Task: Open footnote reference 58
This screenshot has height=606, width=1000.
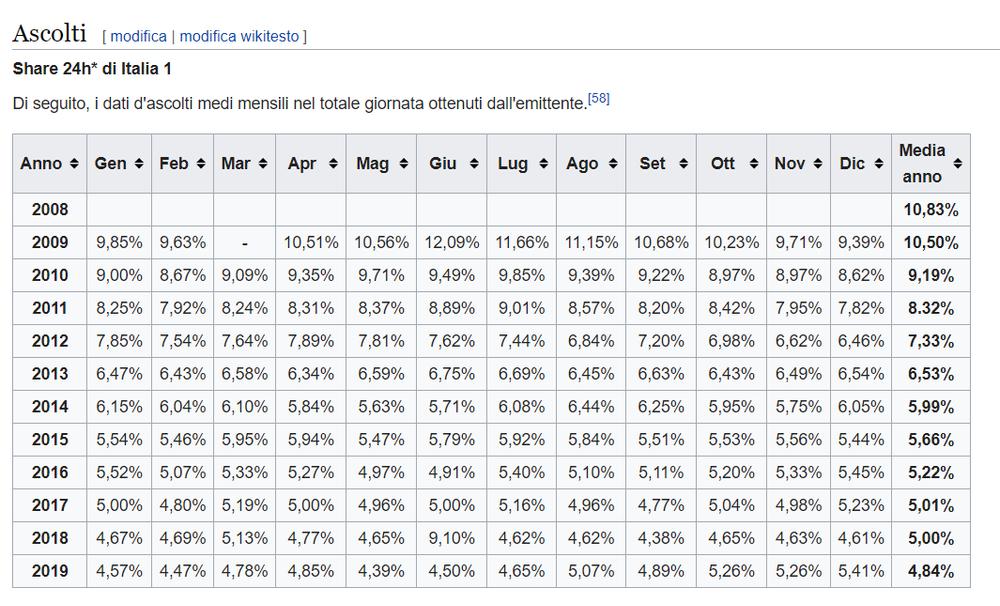Action: pyautogui.click(x=599, y=98)
